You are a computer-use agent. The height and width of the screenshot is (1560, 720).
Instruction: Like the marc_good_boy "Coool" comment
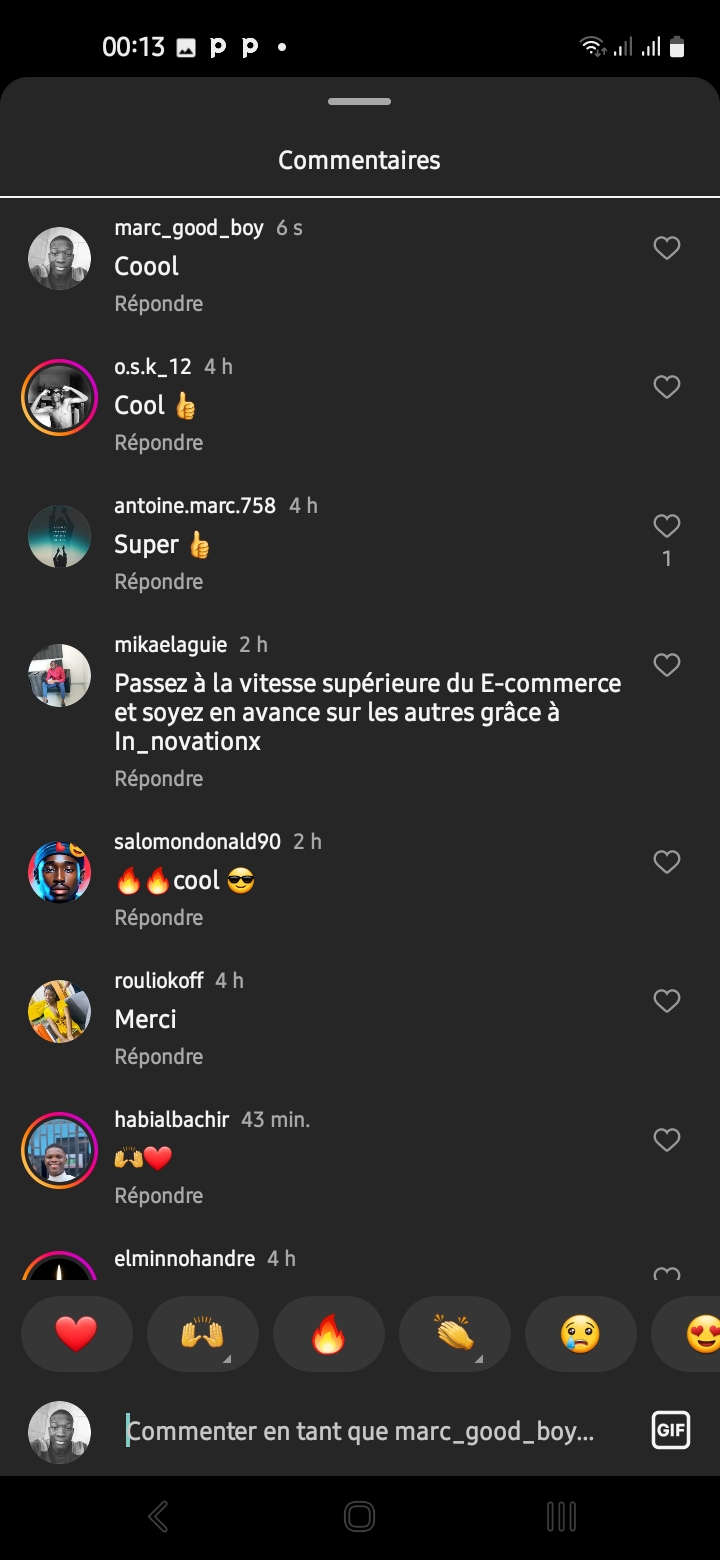click(666, 248)
